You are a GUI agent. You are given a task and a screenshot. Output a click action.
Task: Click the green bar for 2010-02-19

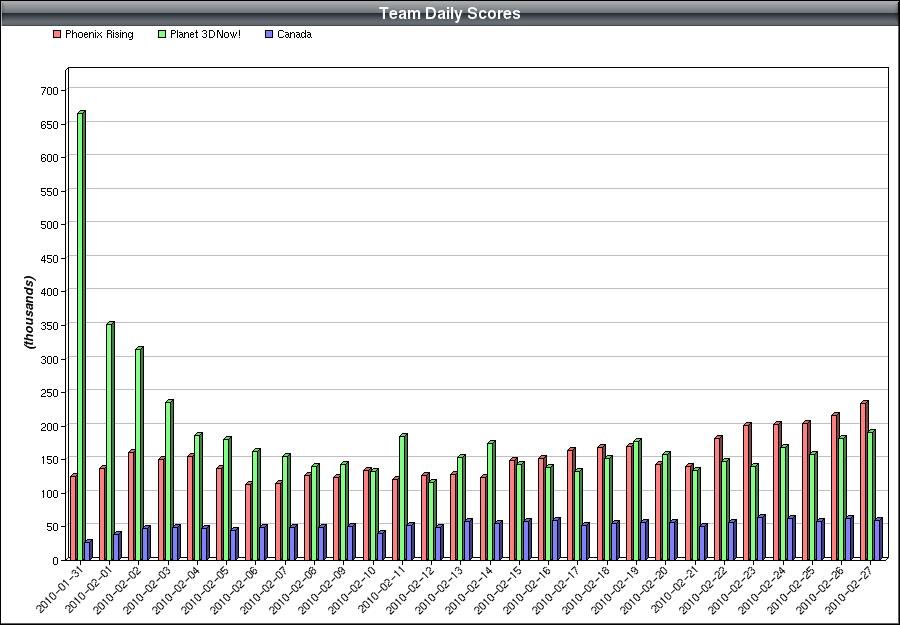tap(637, 499)
